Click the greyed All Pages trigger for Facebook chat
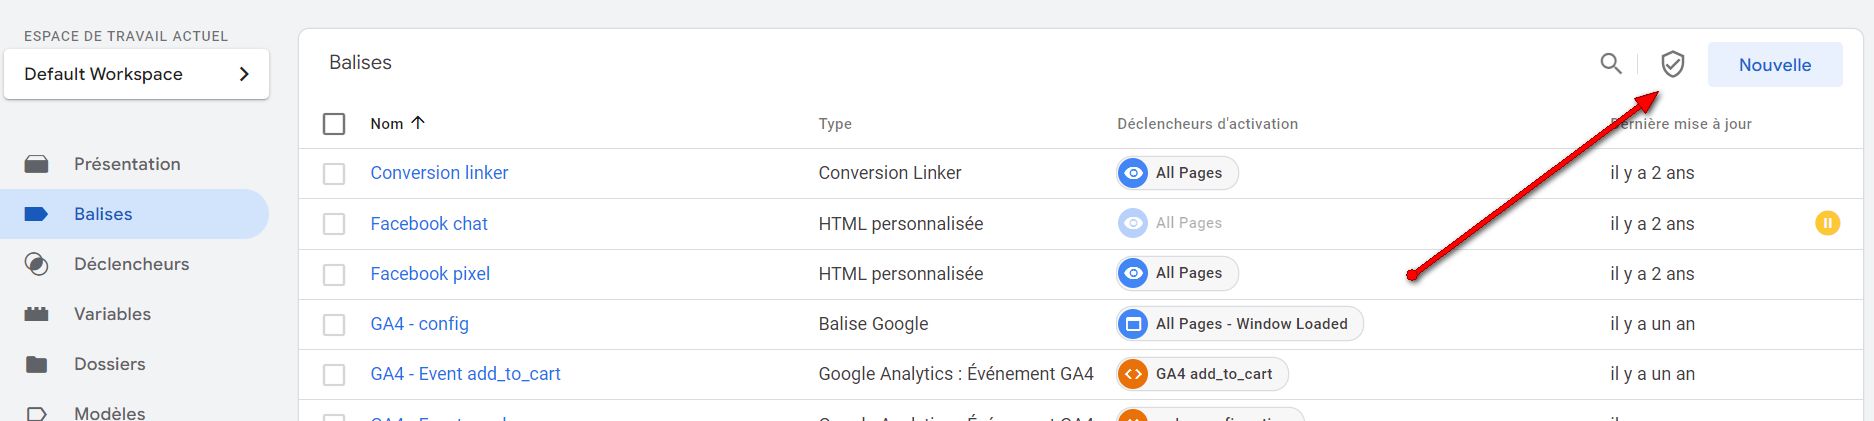 click(1177, 223)
